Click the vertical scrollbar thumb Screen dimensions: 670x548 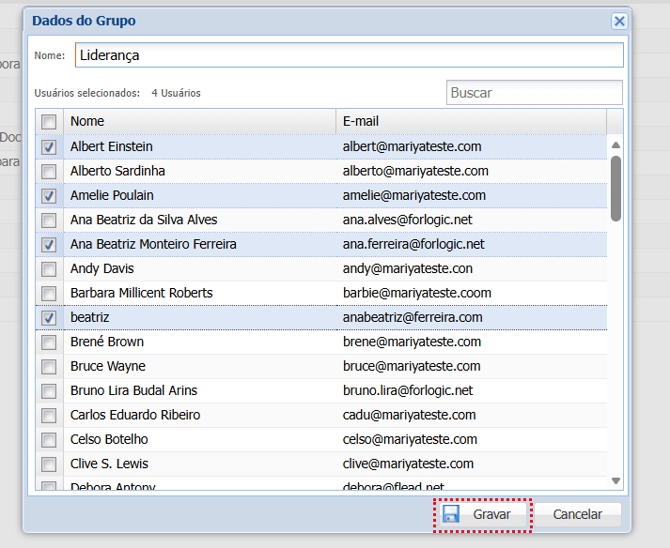click(x=616, y=187)
